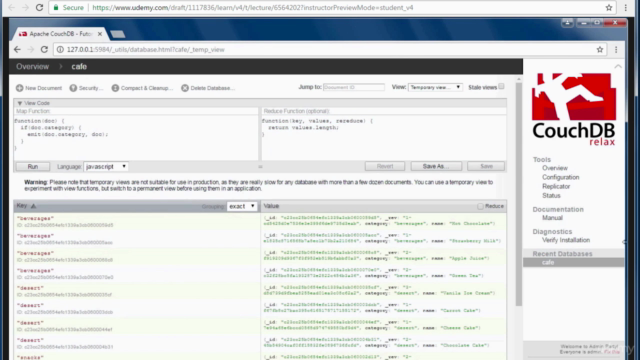Select cafe under Recent Databases
The width and height of the screenshot is (640, 360).
click(573, 262)
